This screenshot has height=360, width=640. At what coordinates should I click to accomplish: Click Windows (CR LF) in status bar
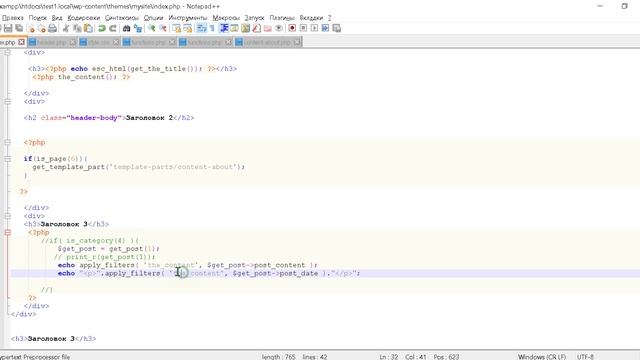click(542, 357)
